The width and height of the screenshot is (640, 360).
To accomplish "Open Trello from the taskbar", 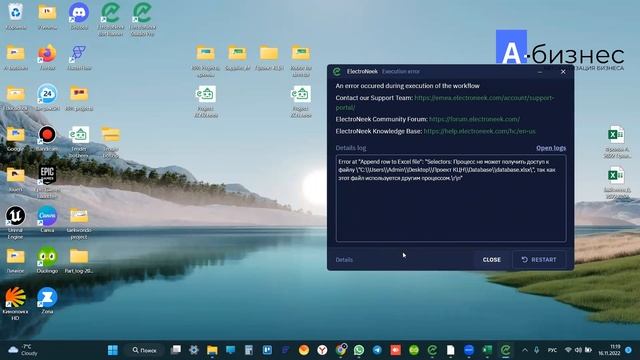I will (x=267, y=350).
